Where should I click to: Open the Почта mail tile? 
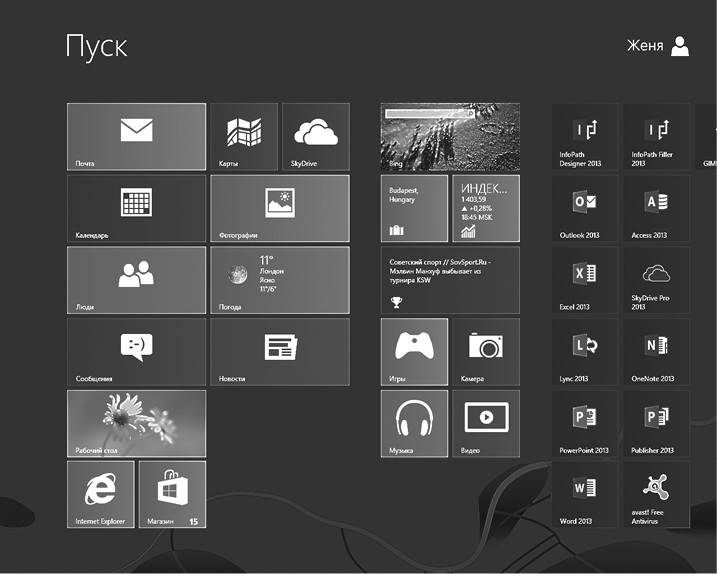point(136,137)
